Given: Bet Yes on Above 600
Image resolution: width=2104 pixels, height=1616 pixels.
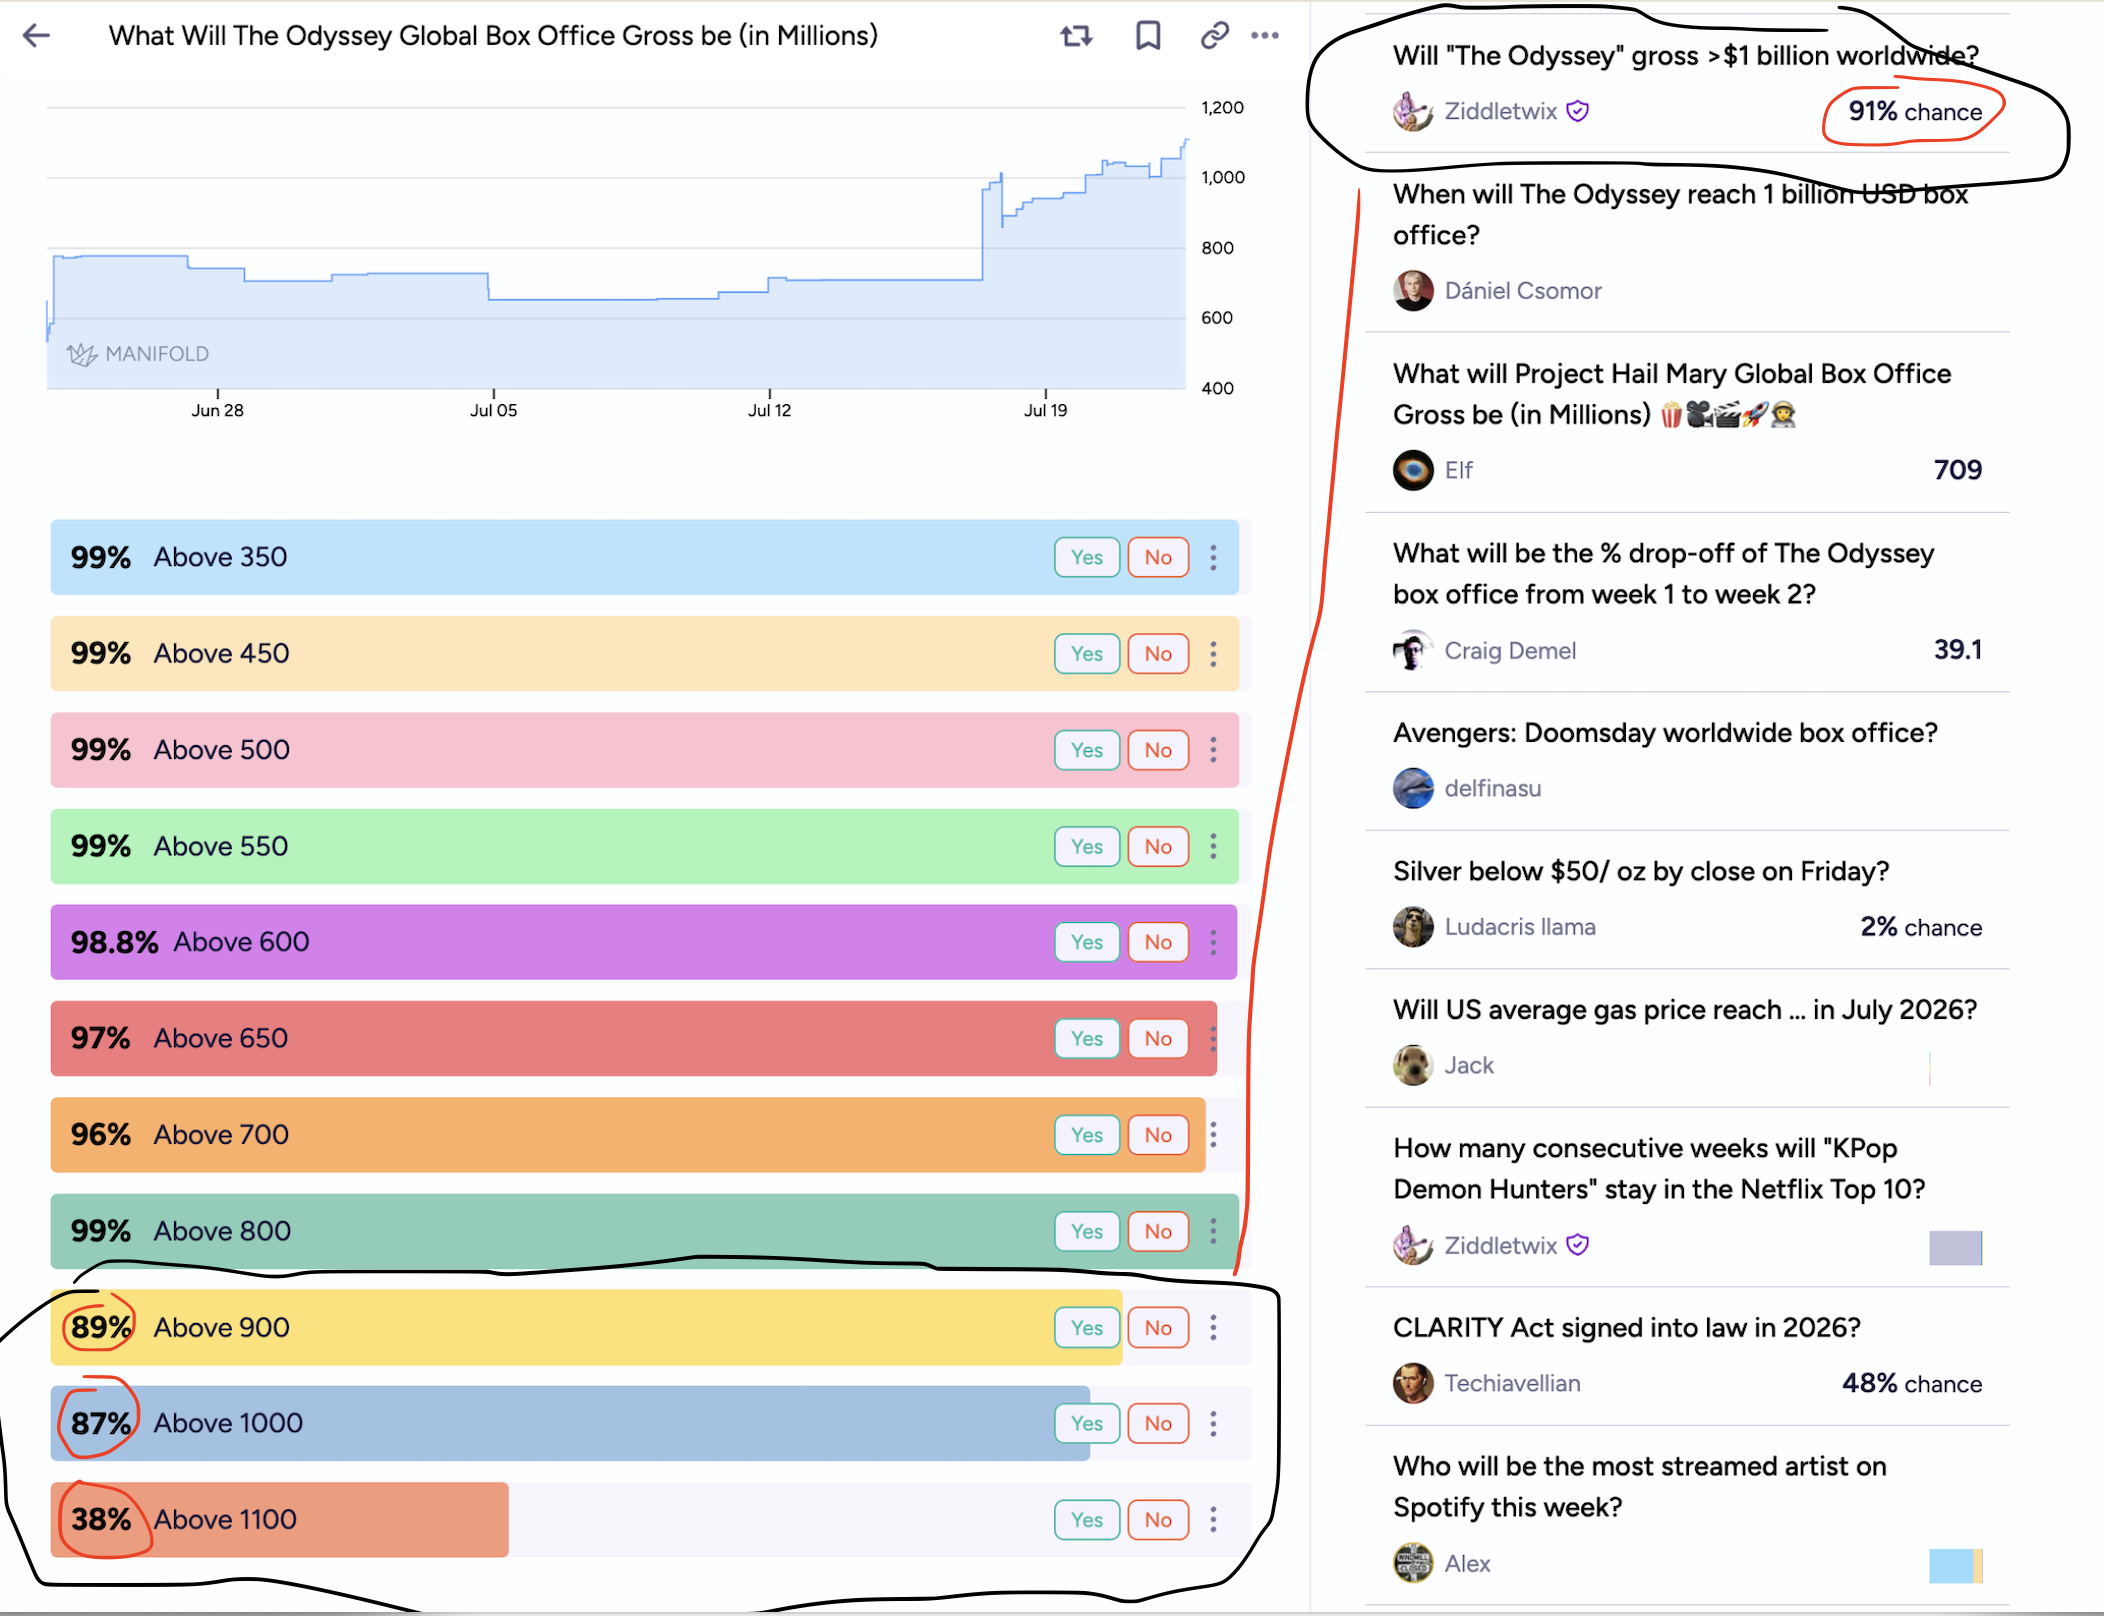Looking at the screenshot, I should [1087, 942].
